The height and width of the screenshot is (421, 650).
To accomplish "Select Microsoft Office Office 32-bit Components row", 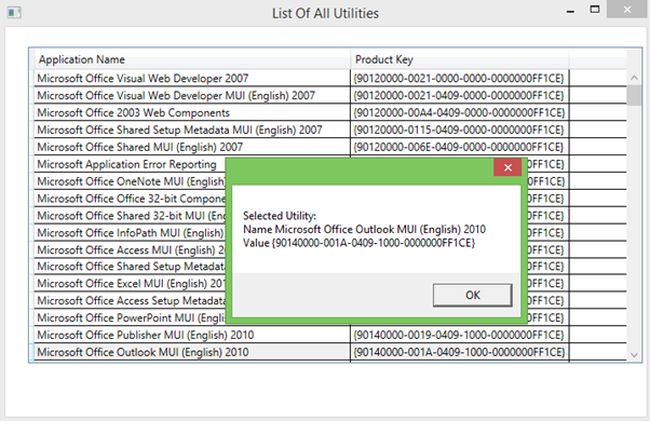I will tap(130, 198).
